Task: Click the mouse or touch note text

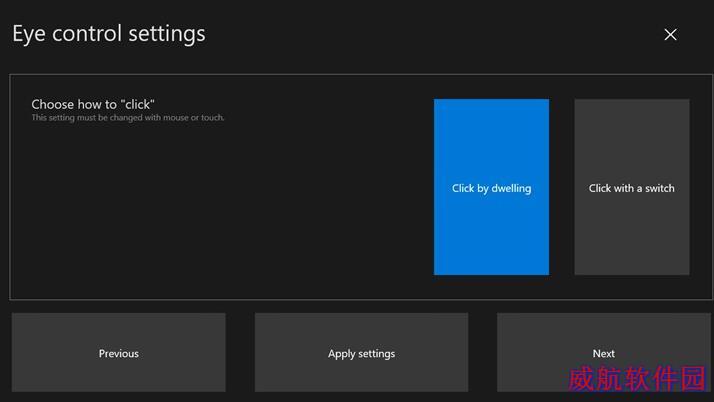Action: coord(128,118)
